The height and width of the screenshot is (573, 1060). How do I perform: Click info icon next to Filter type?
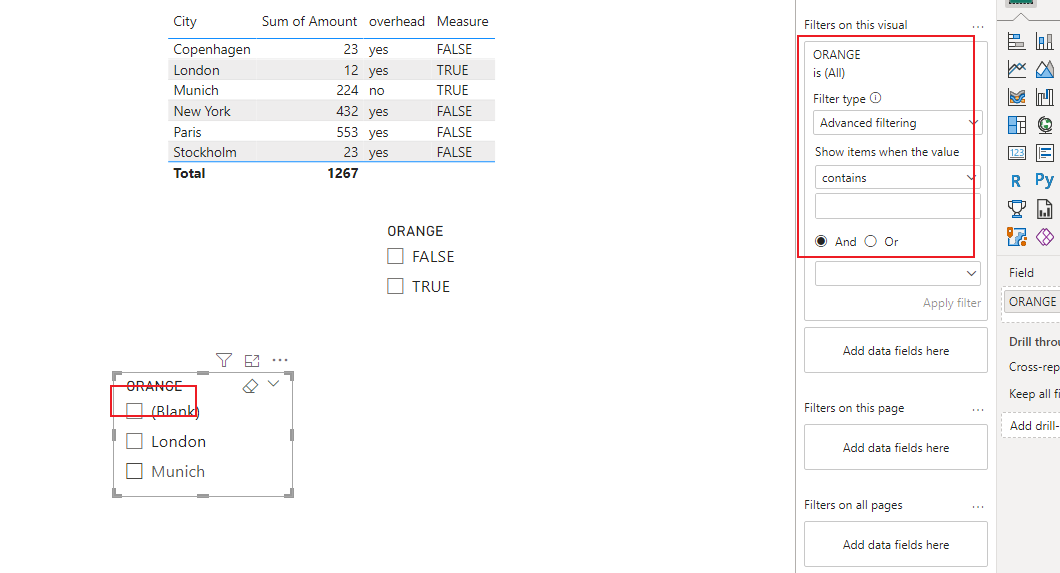pos(875,97)
